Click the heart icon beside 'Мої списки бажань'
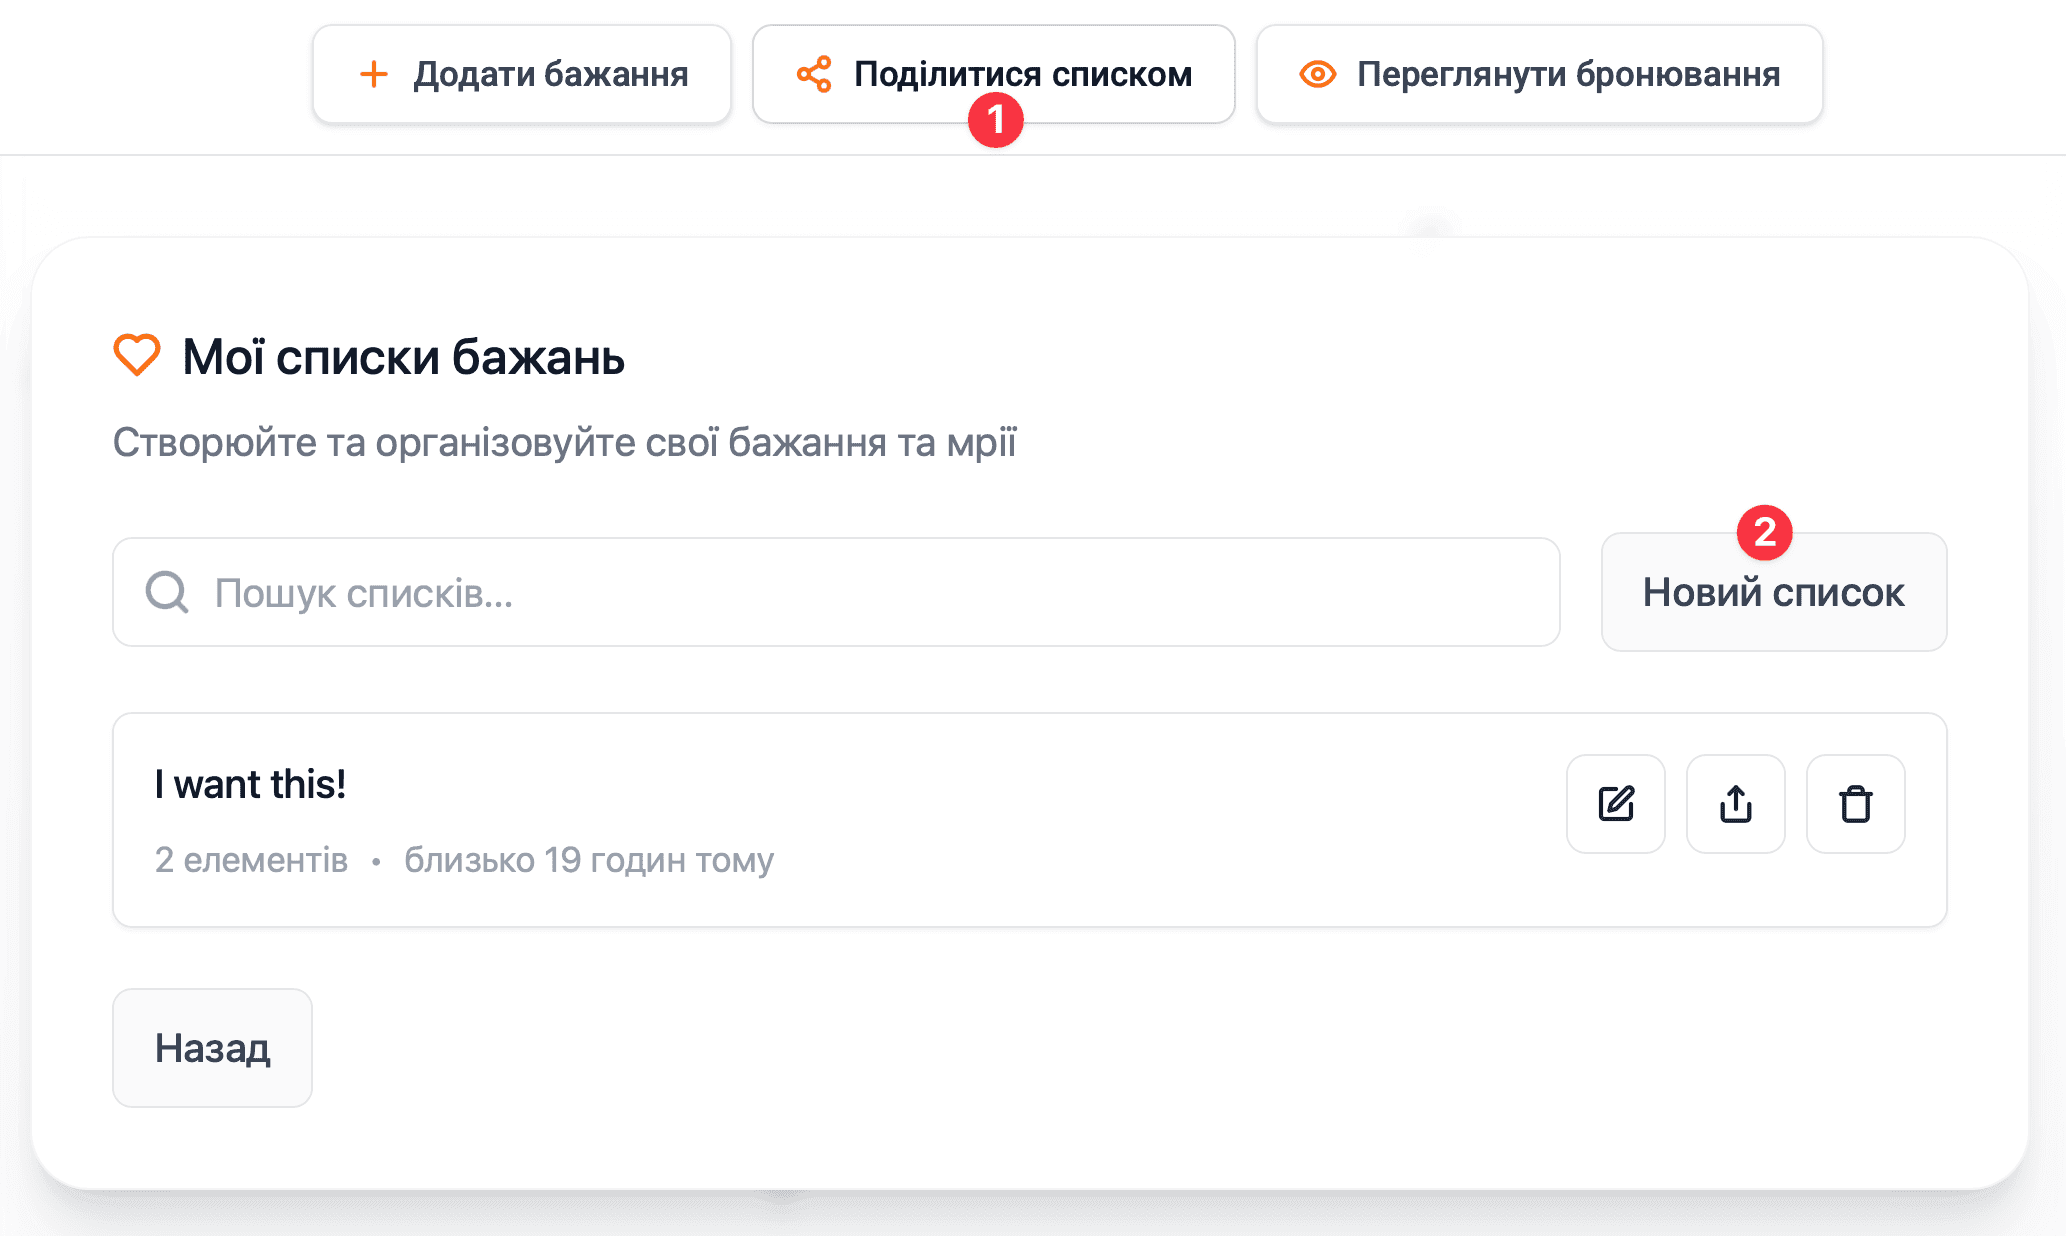 pyautogui.click(x=137, y=355)
